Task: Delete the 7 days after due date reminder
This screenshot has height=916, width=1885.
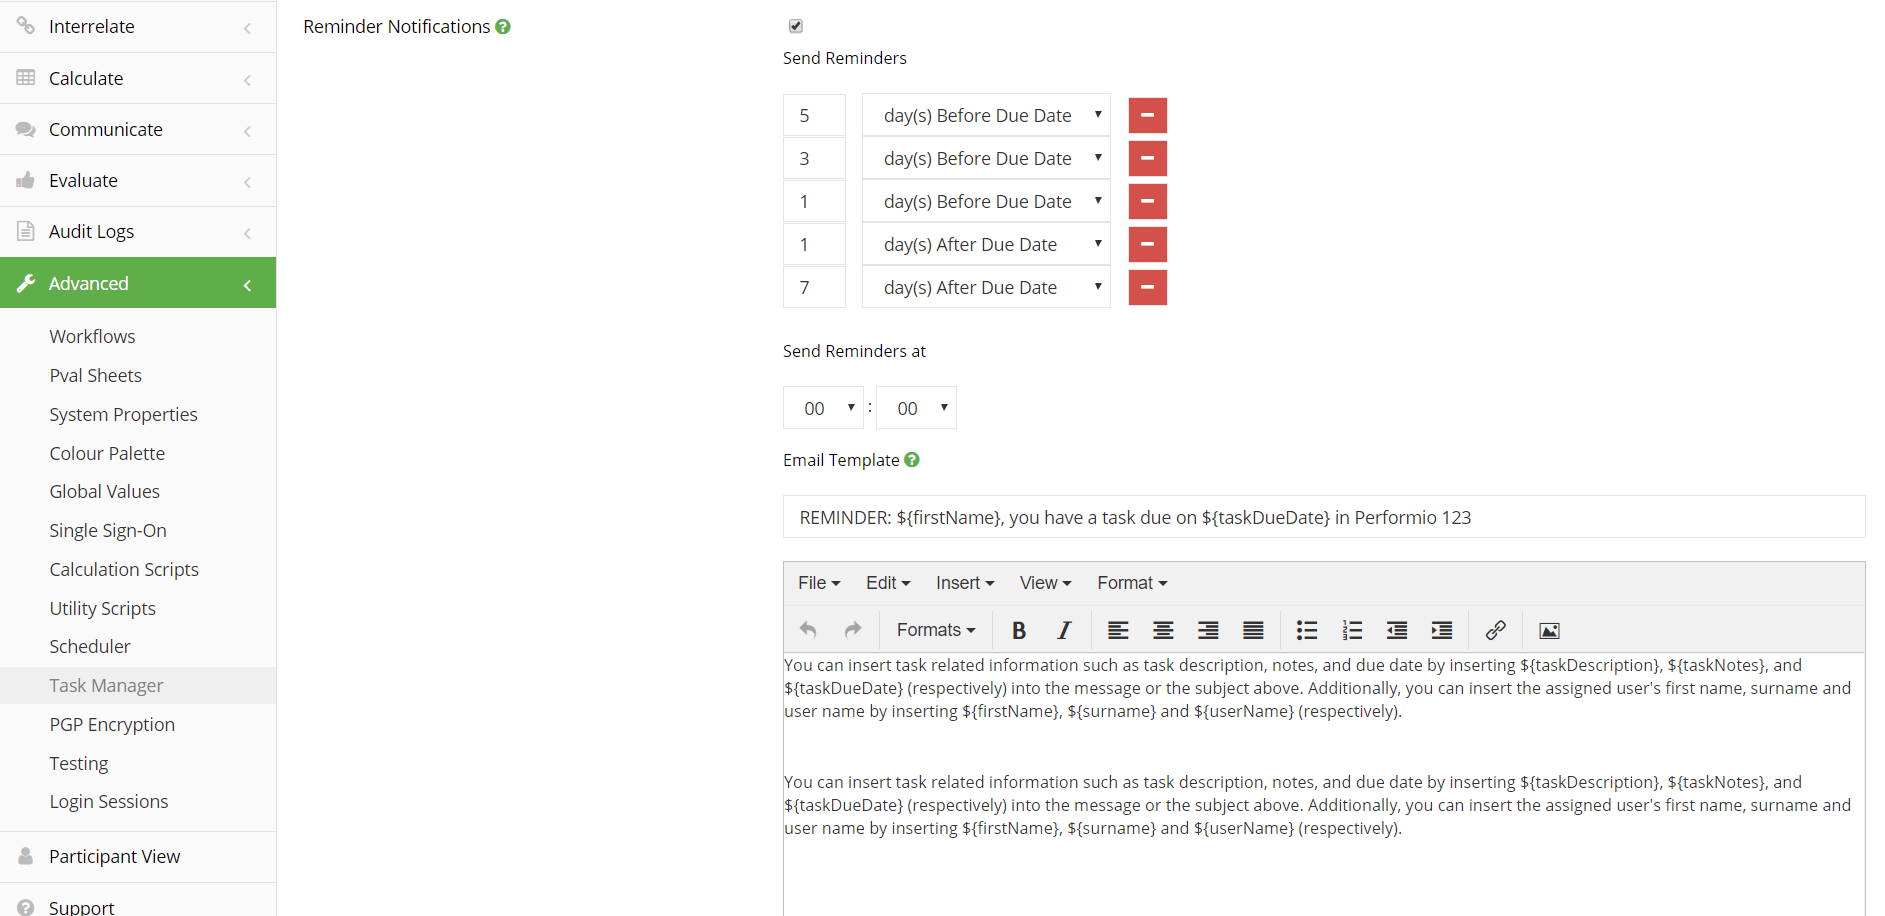Action: point(1148,287)
